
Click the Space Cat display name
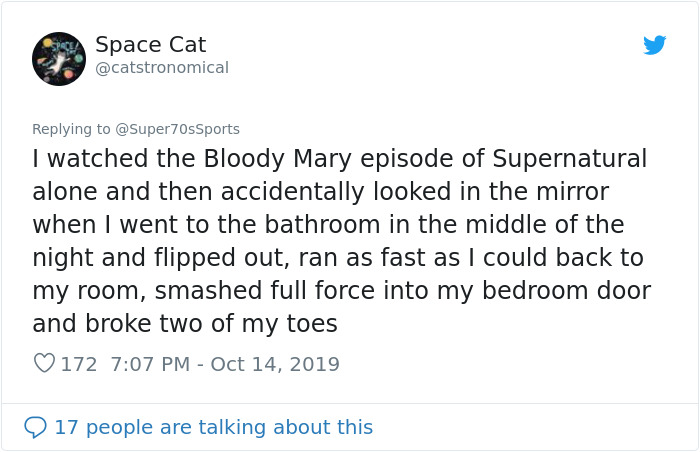(150, 45)
